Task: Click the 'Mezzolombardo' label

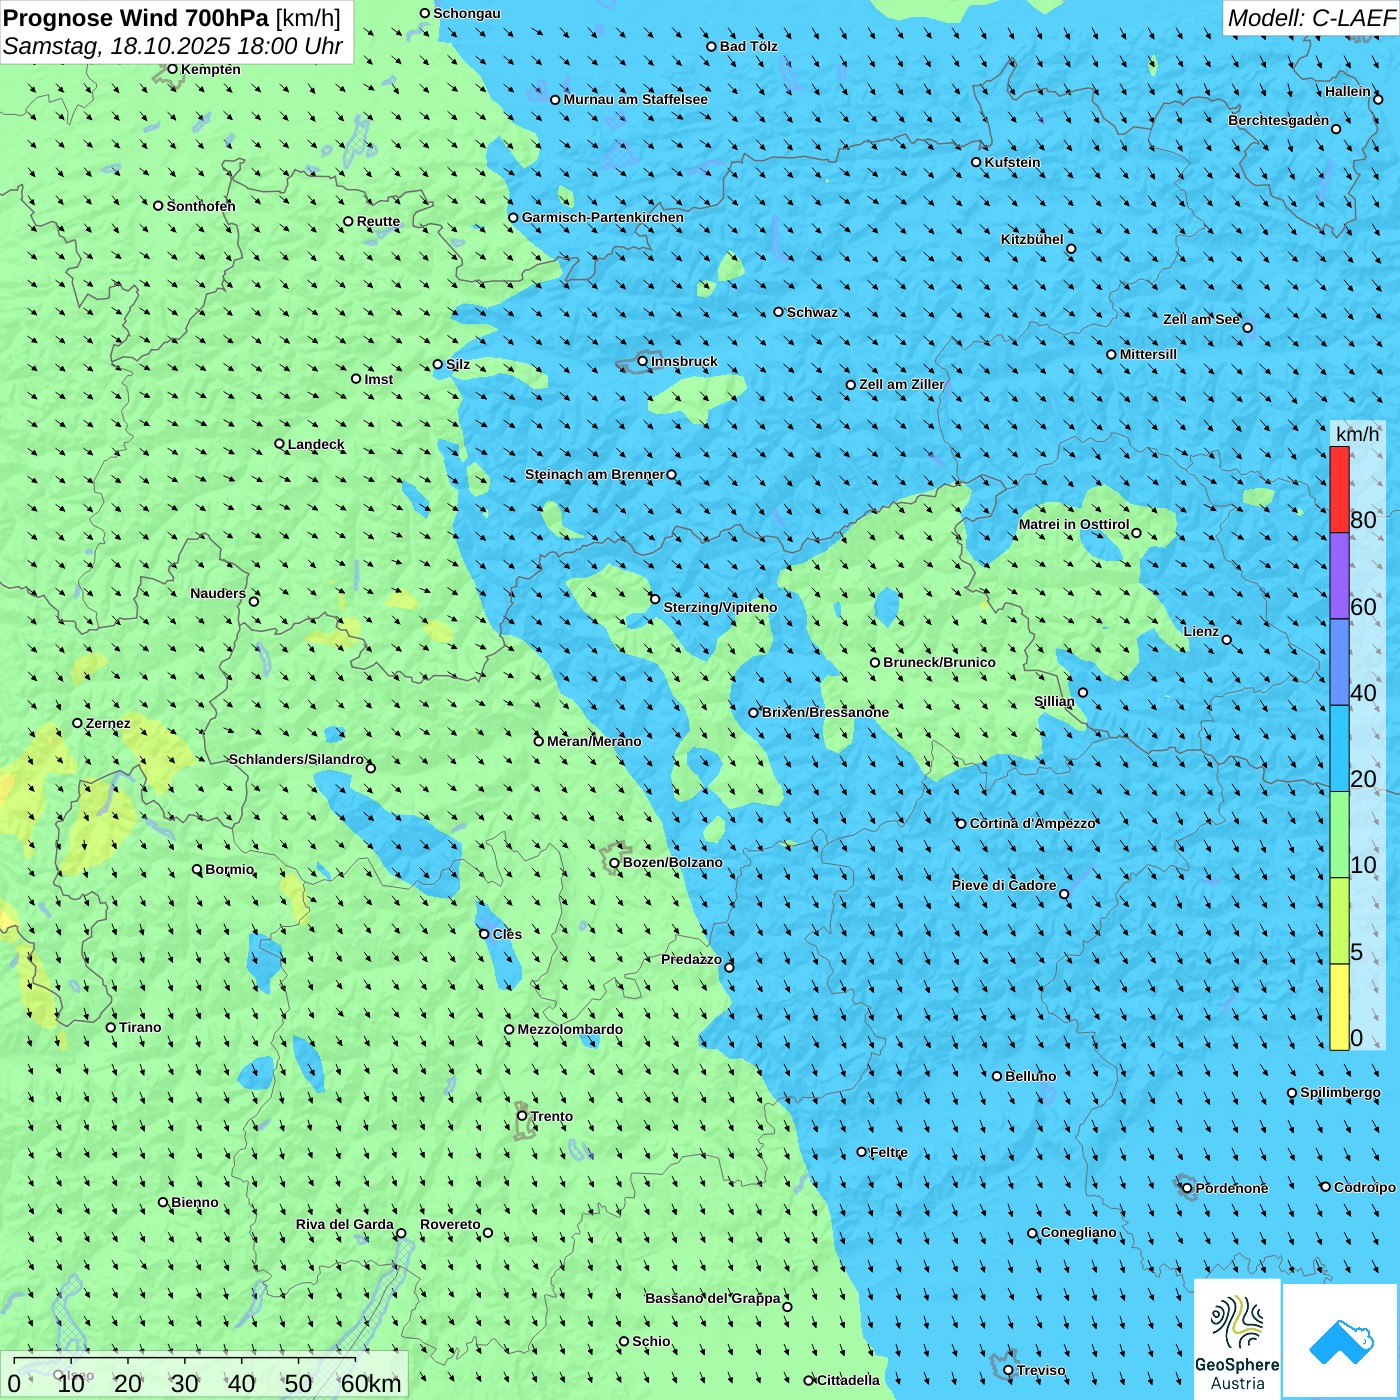Action: click(x=570, y=1029)
